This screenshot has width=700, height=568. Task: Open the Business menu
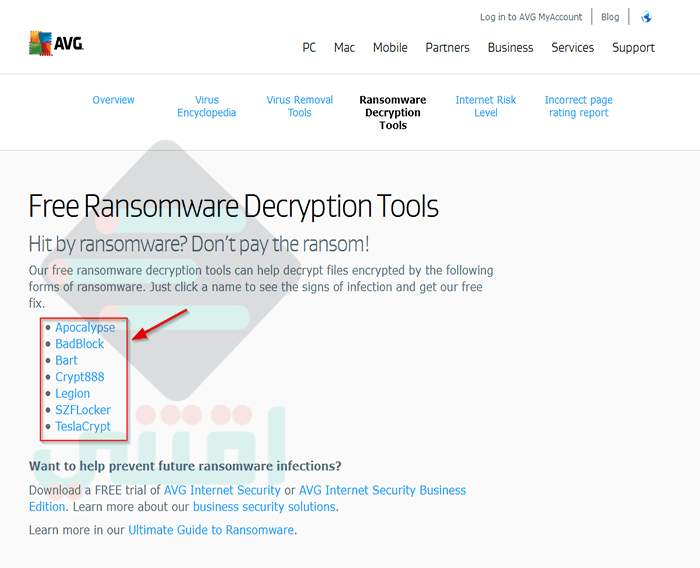[510, 47]
